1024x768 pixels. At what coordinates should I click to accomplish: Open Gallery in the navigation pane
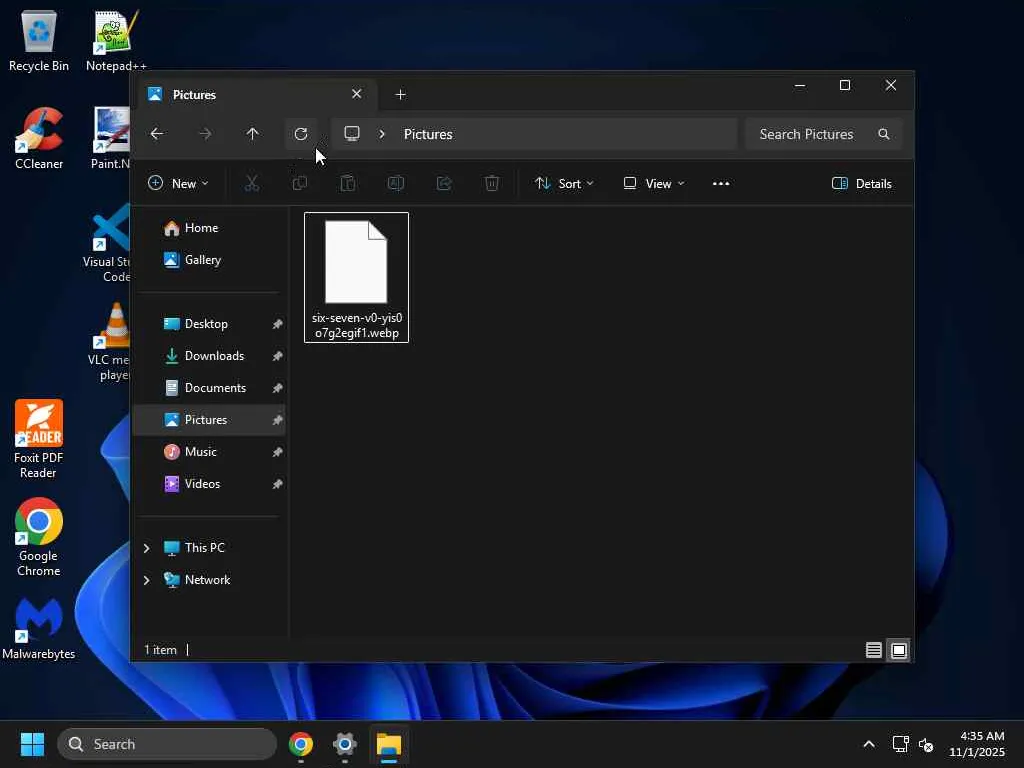coord(209,260)
